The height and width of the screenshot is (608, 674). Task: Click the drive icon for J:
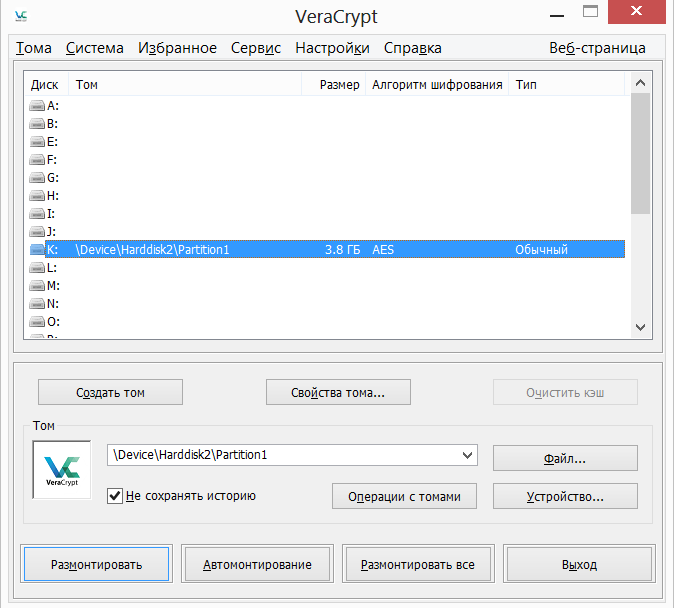pyautogui.click(x=37, y=232)
